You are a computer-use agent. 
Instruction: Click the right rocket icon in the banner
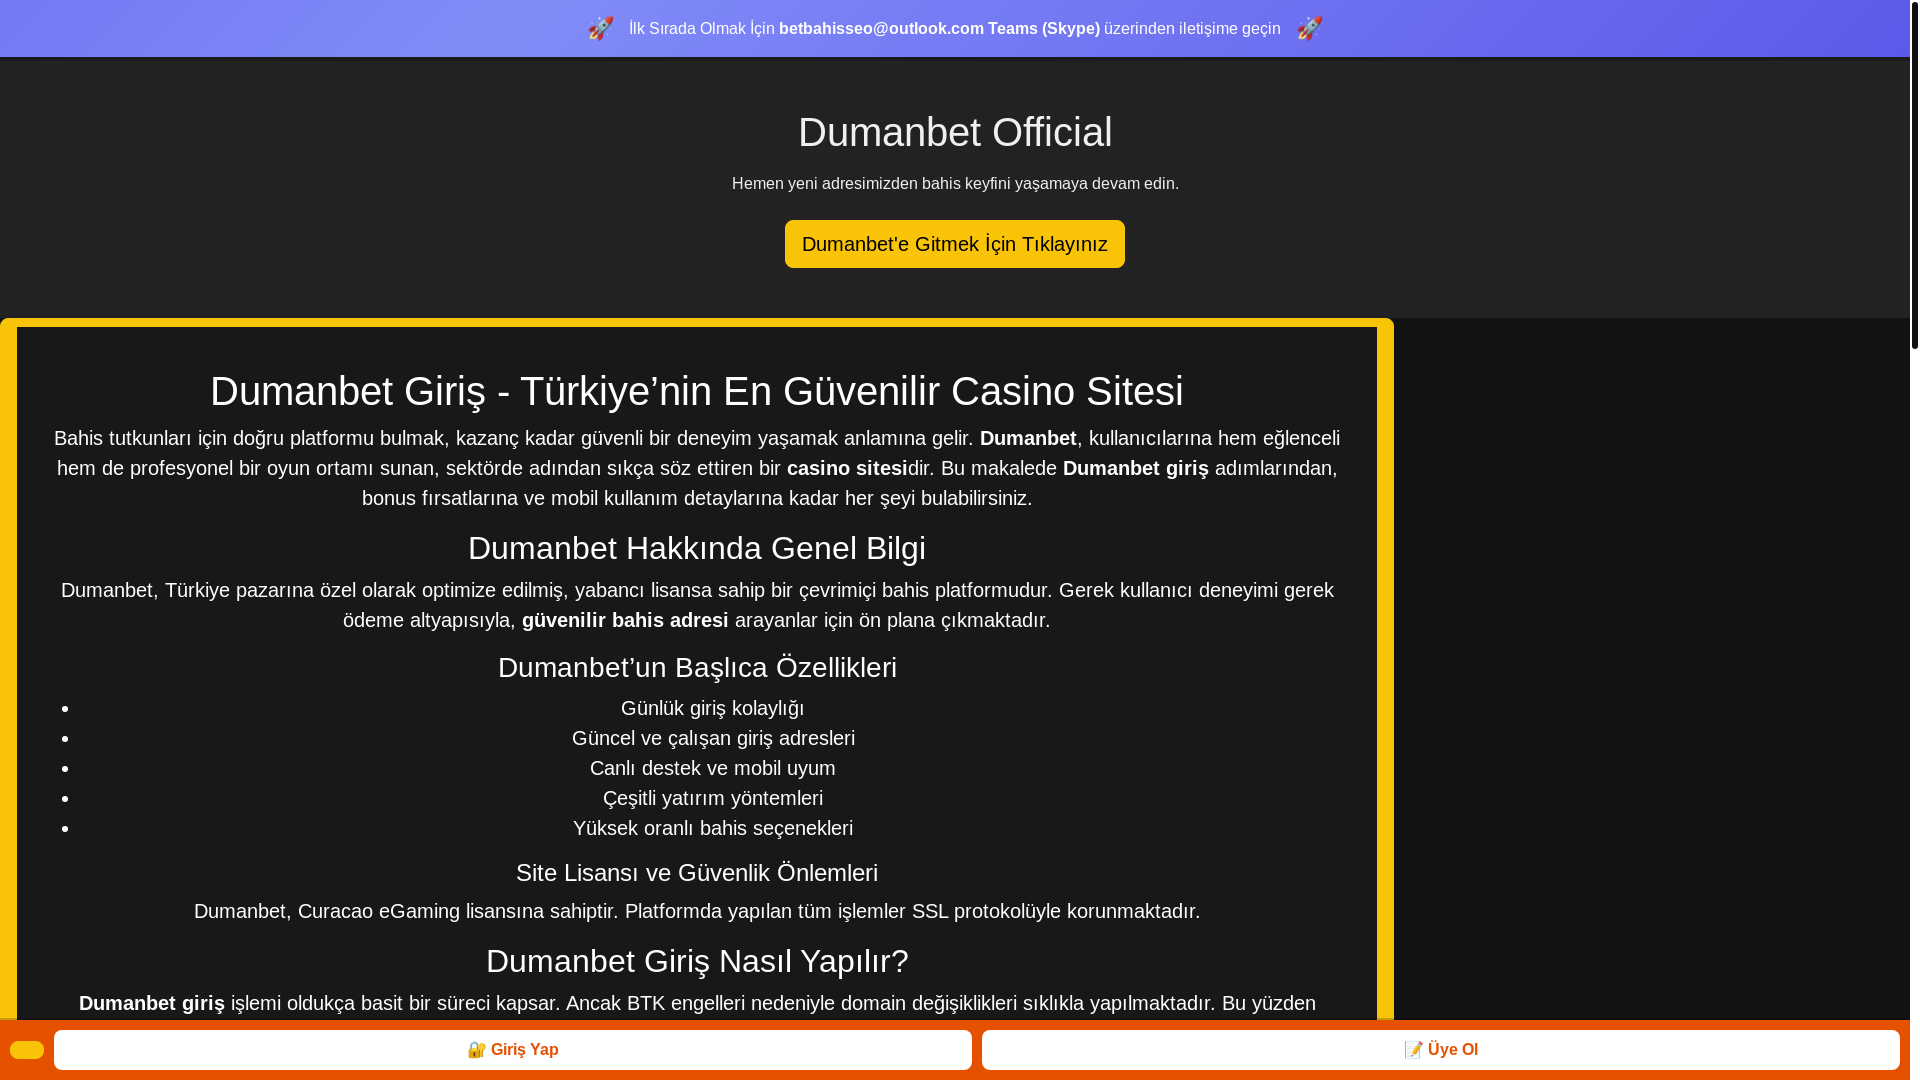pyautogui.click(x=1310, y=28)
